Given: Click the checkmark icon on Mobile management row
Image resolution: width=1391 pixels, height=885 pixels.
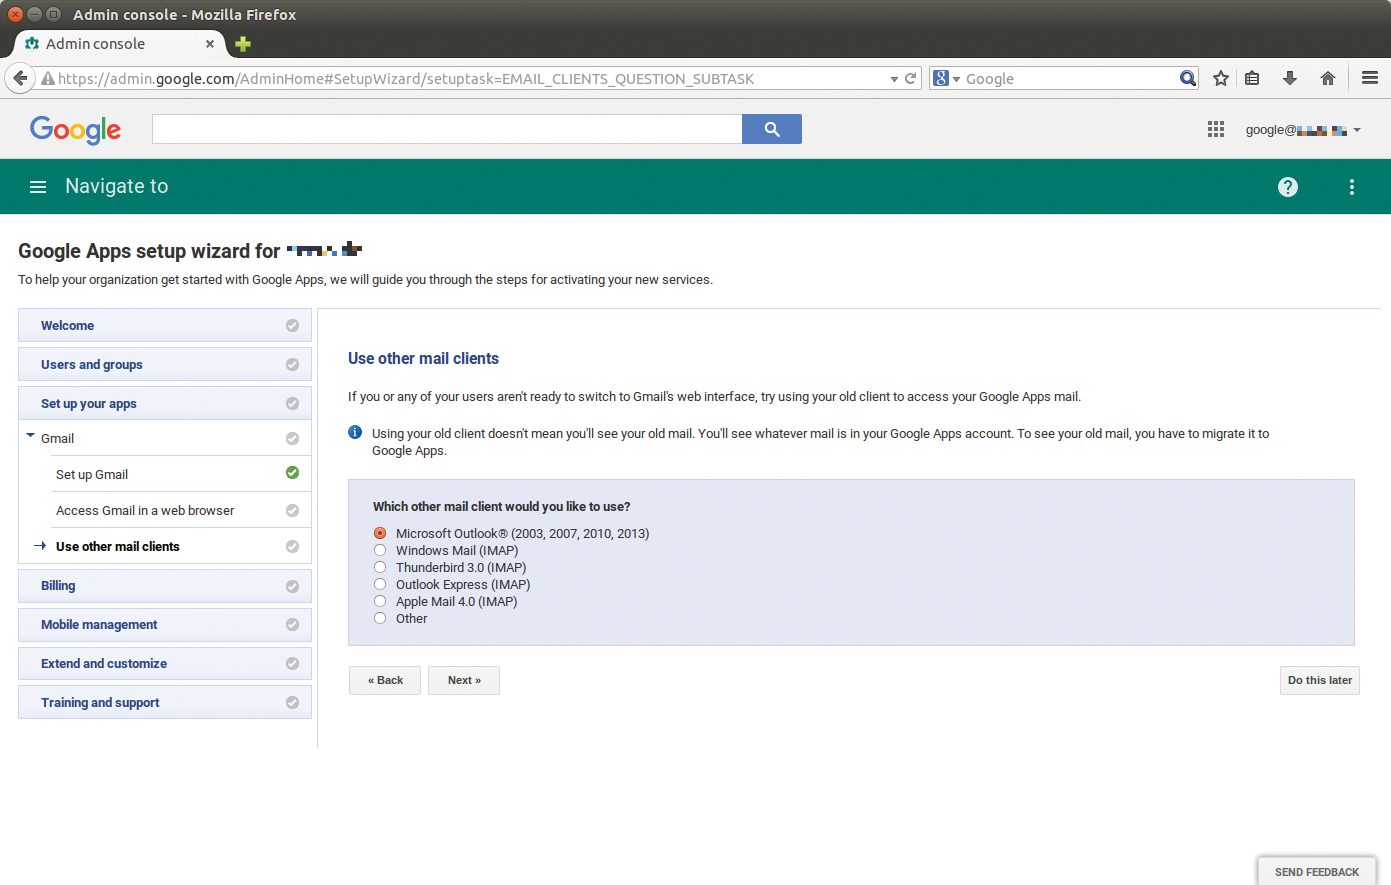Looking at the screenshot, I should tap(292, 625).
